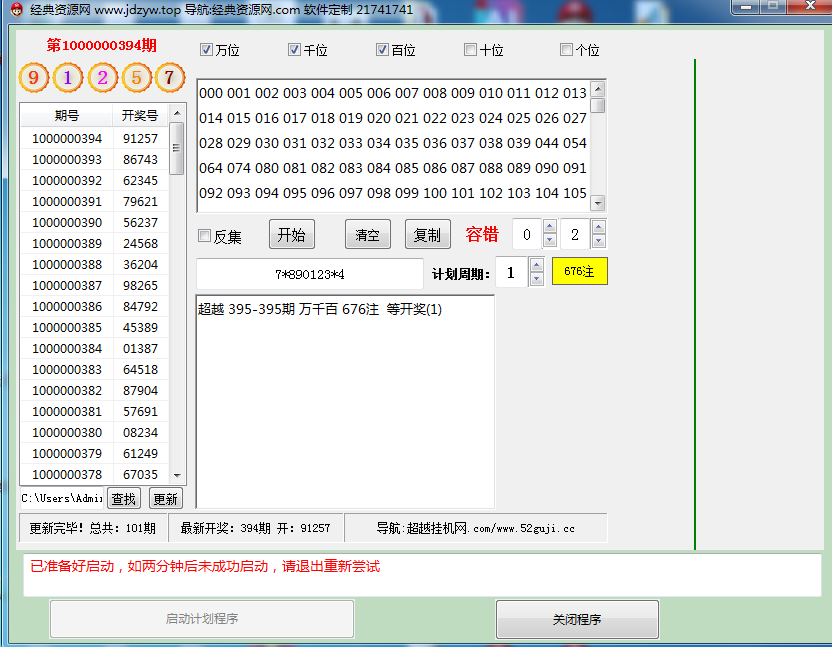Click the 7*890123*4 input field

click(x=310, y=274)
